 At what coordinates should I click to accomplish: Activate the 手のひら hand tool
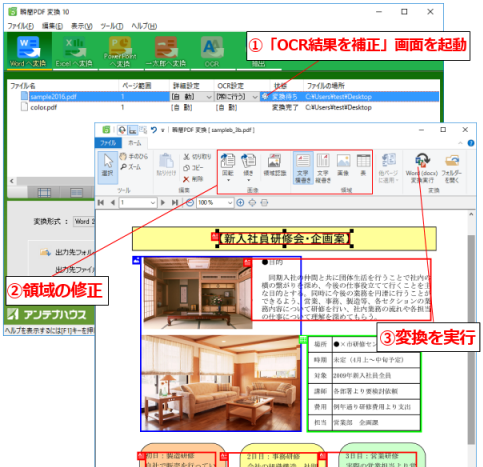[x=134, y=156]
